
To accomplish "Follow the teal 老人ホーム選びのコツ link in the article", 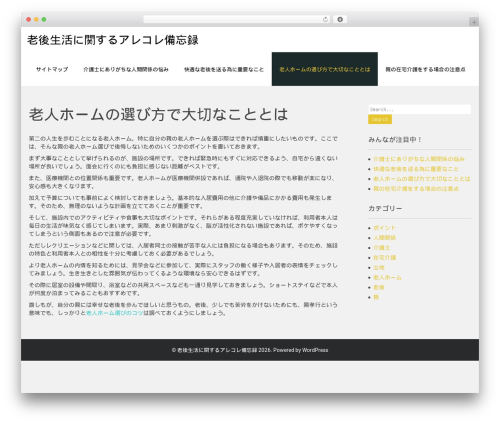I will (x=115, y=313).
